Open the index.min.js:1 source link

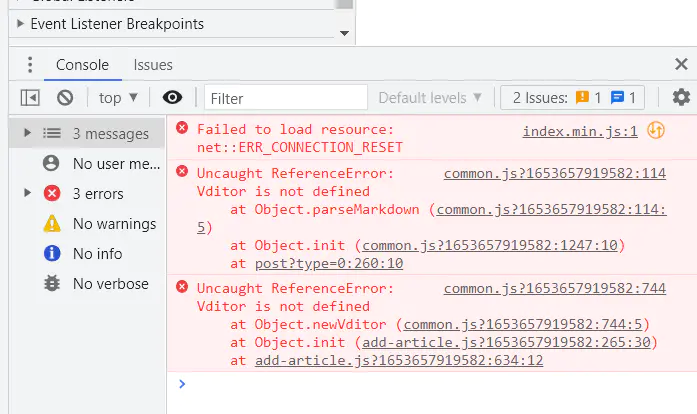(x=580, y=131)
